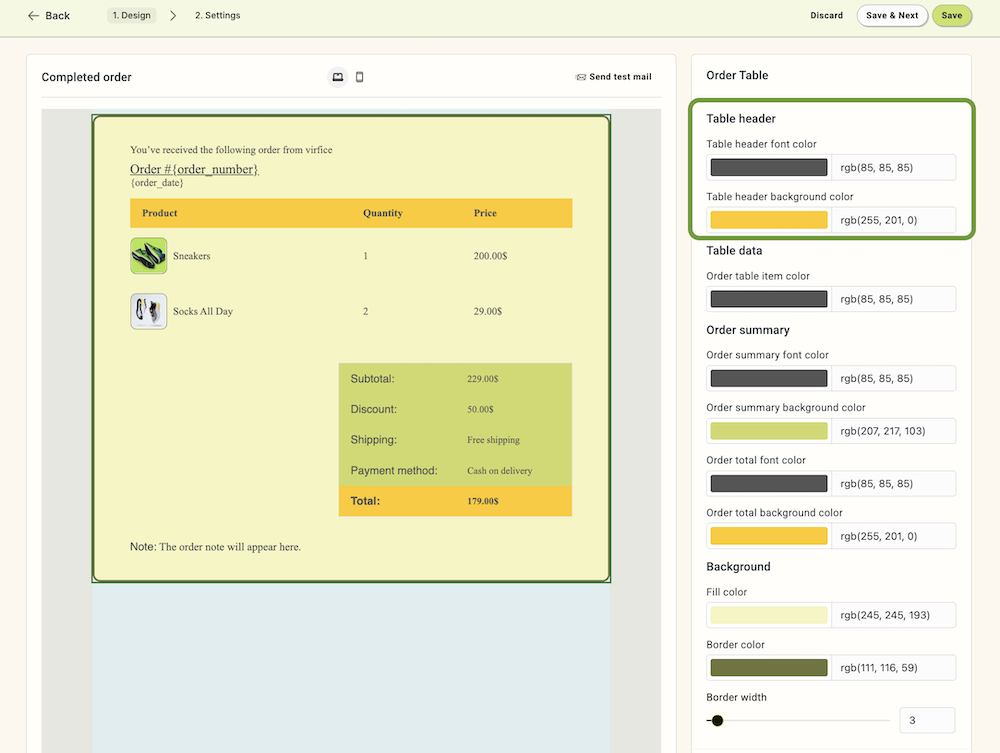Click the Total: row label
The image size is (1000, 753).
coord(365,501)
